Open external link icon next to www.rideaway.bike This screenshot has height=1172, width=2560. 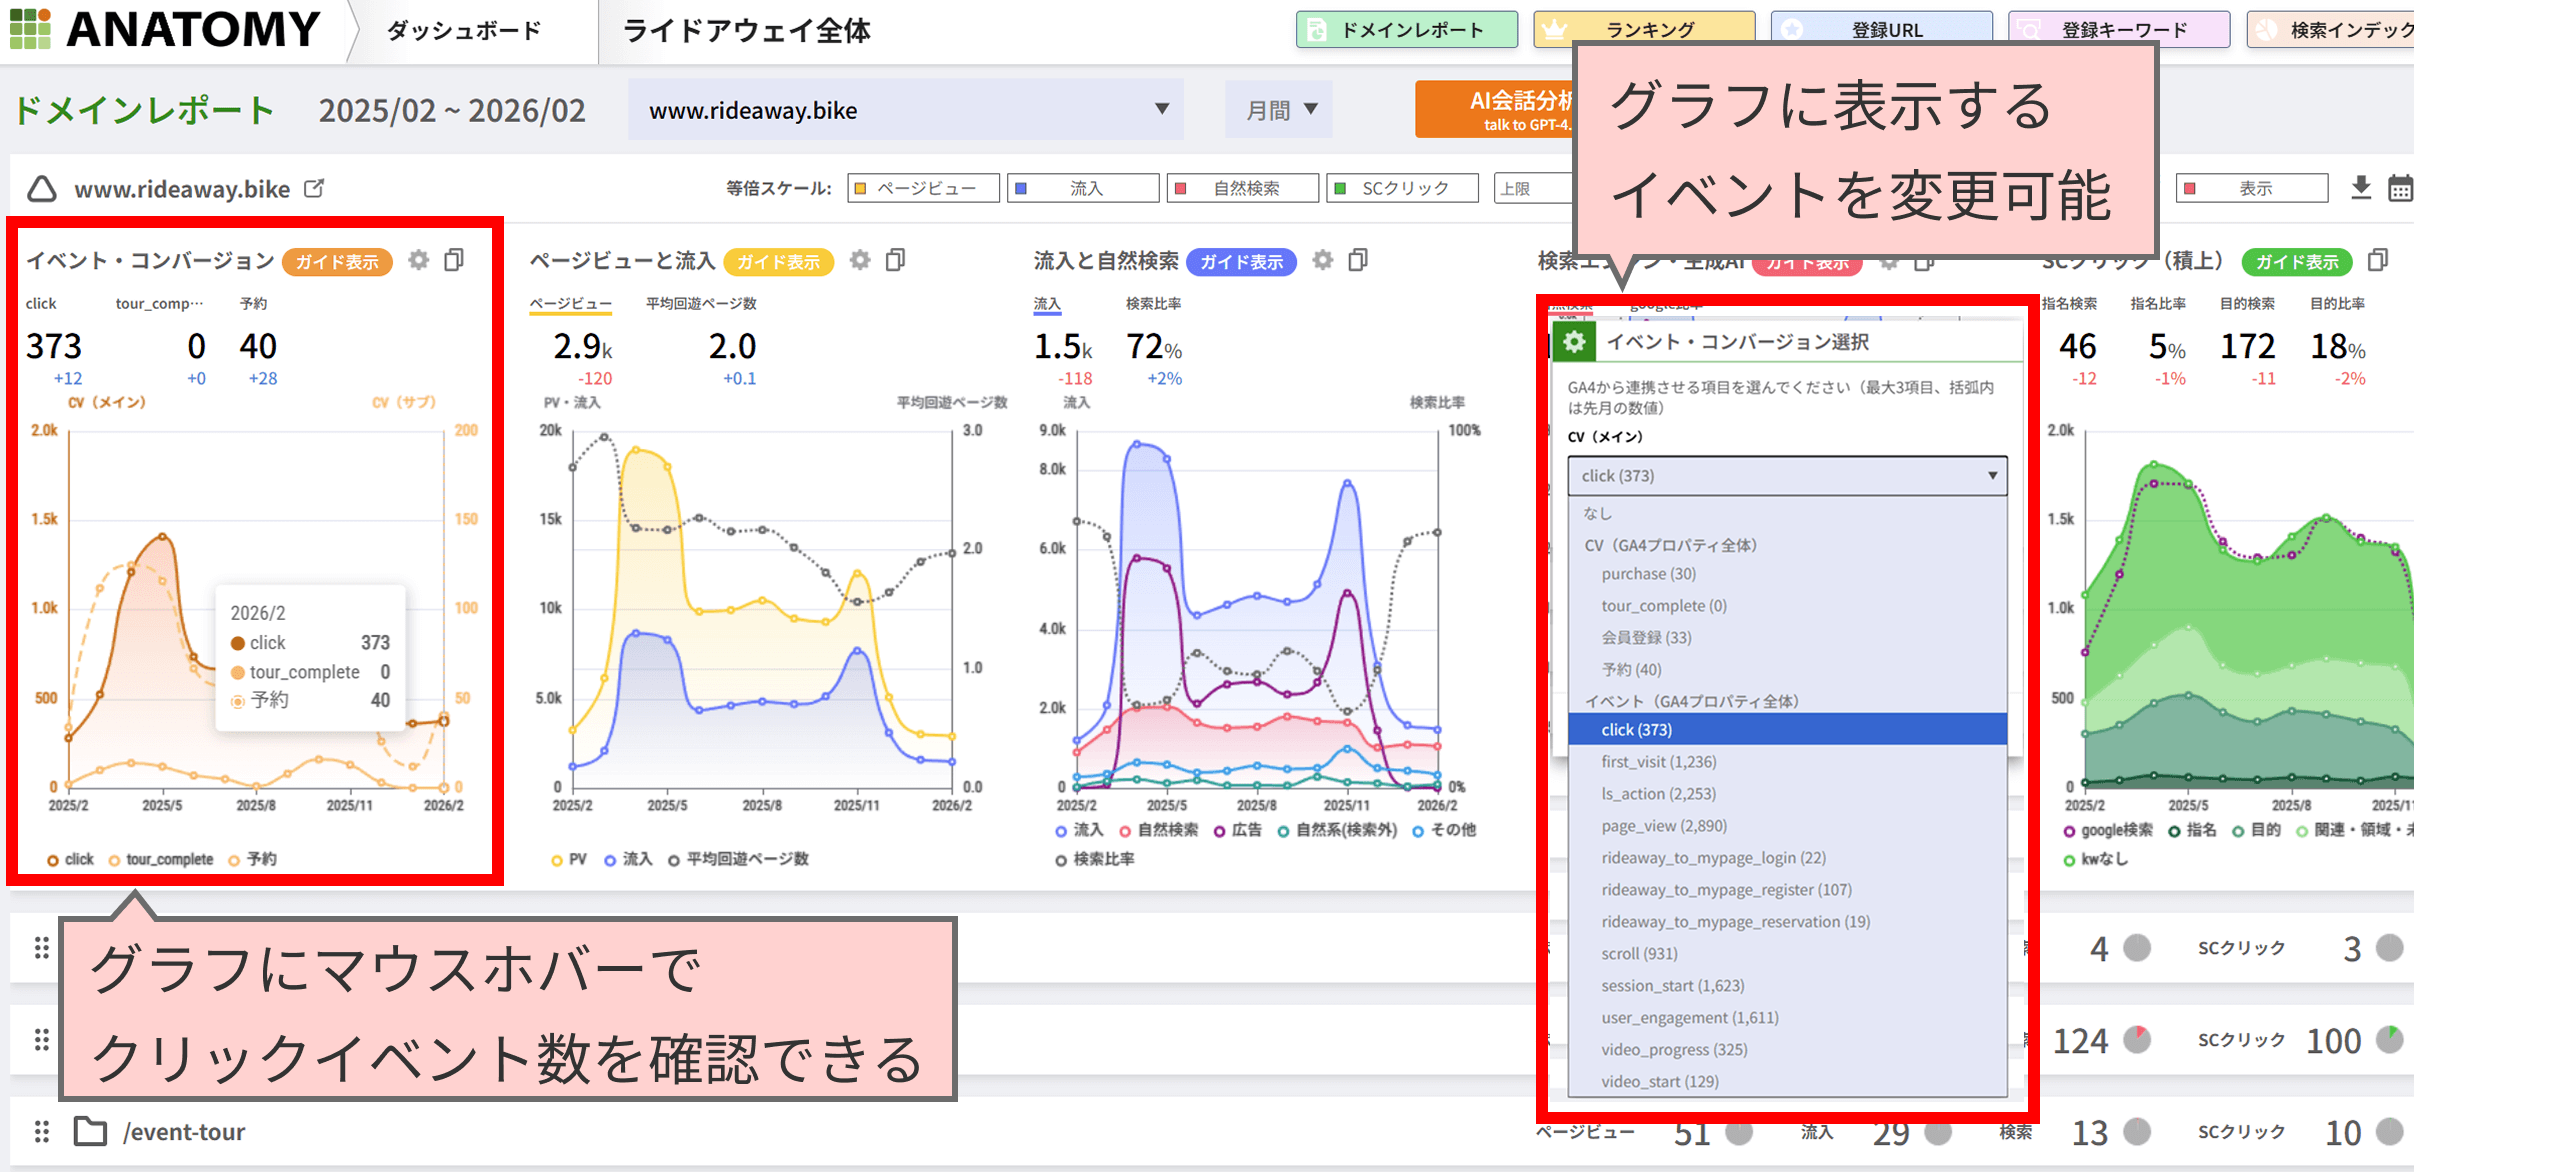[x=314, y=188]
